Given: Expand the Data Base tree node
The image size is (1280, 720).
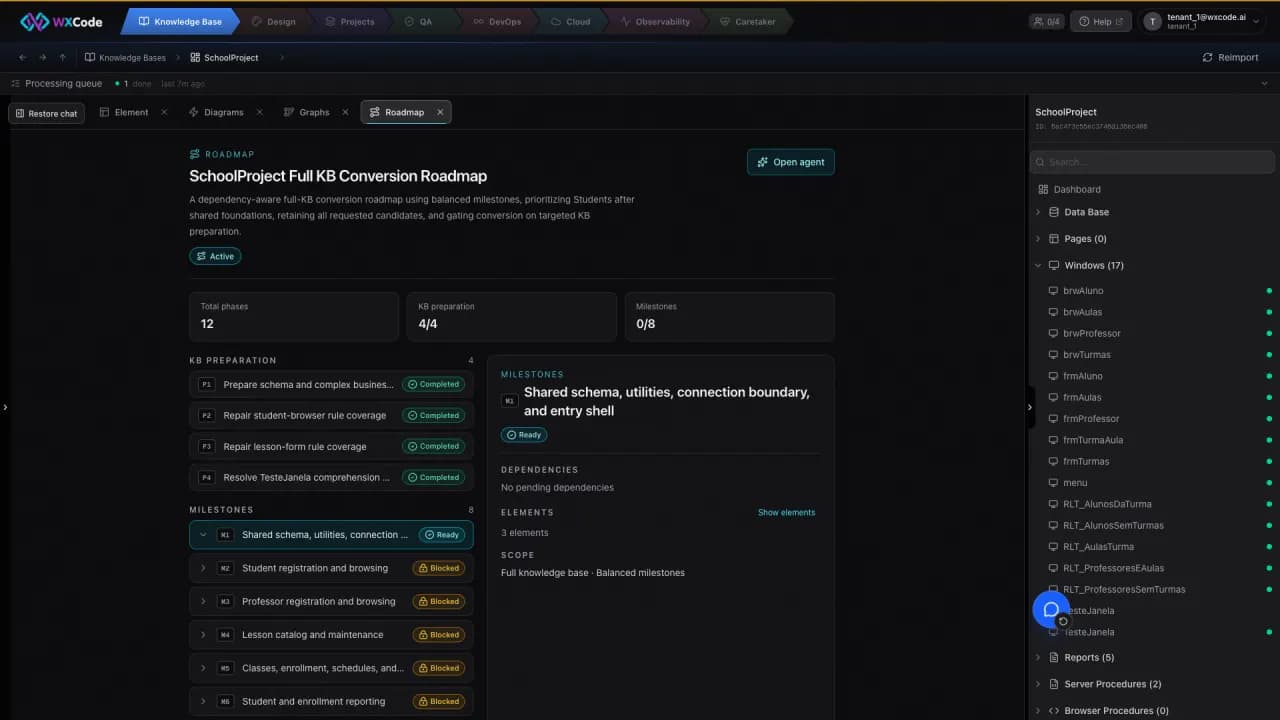Looking at the screenshot, I should point(1038,212).
